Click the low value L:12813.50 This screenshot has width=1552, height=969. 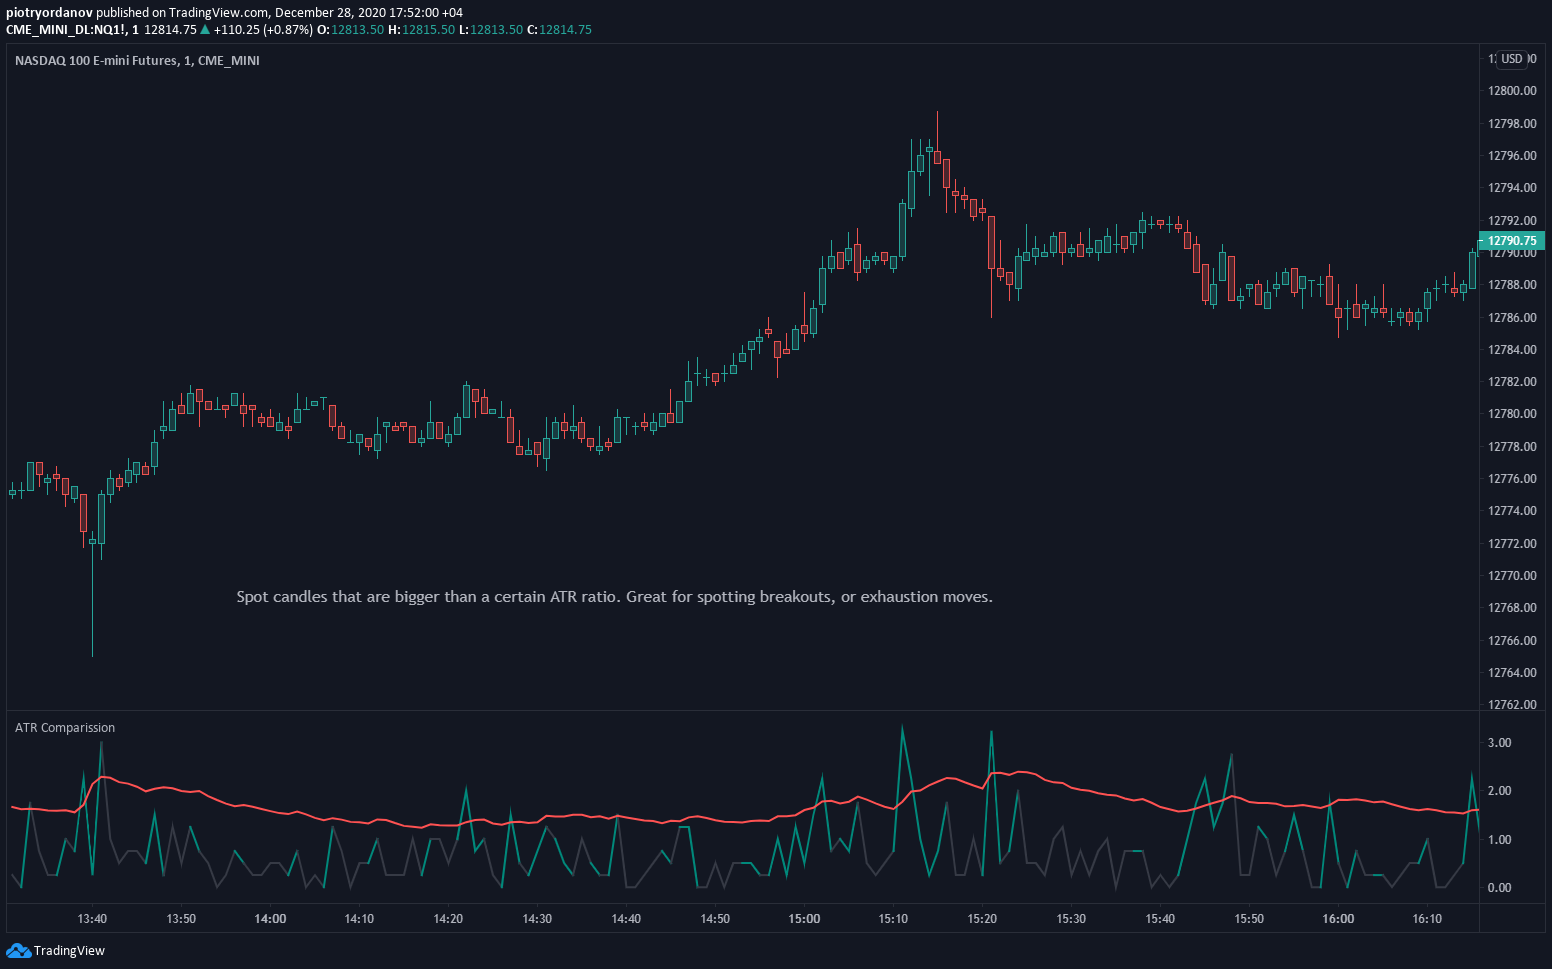coord(491,29)
